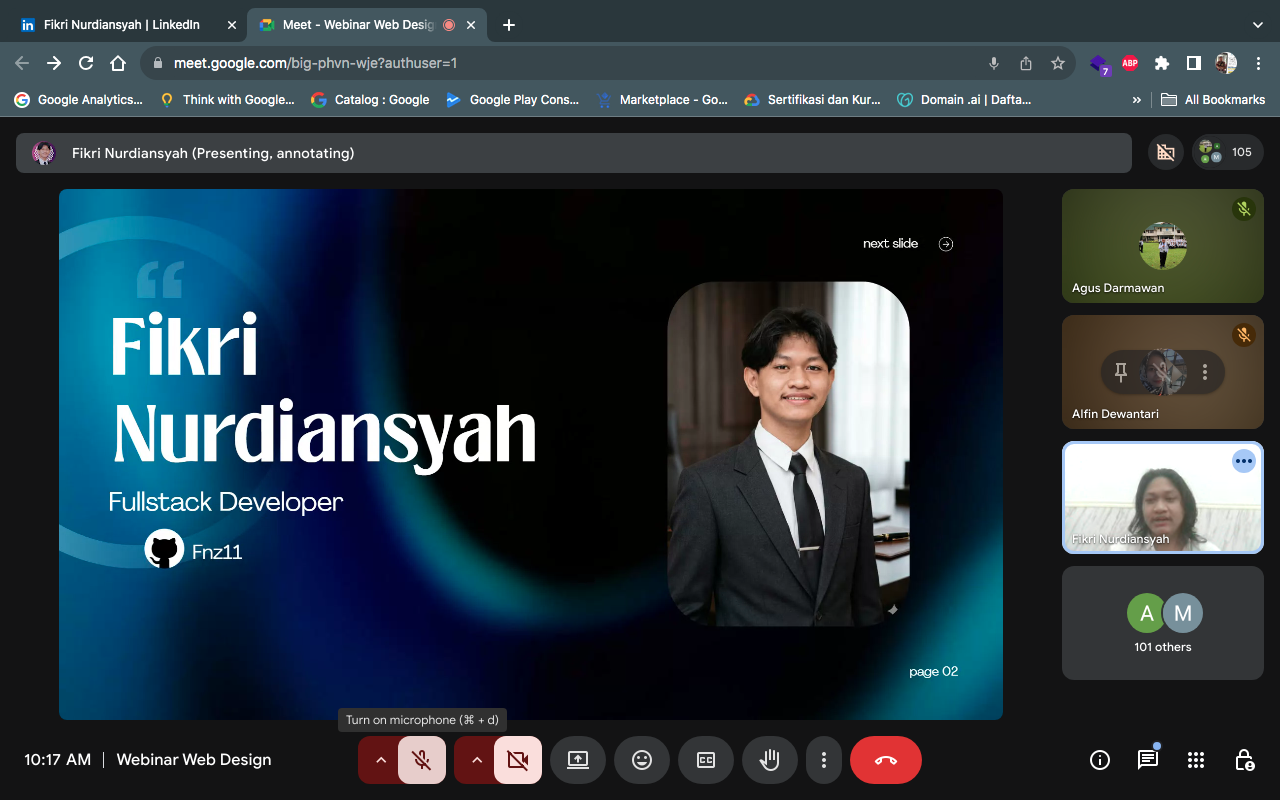Turn on the camera

(x=517, y=760)
